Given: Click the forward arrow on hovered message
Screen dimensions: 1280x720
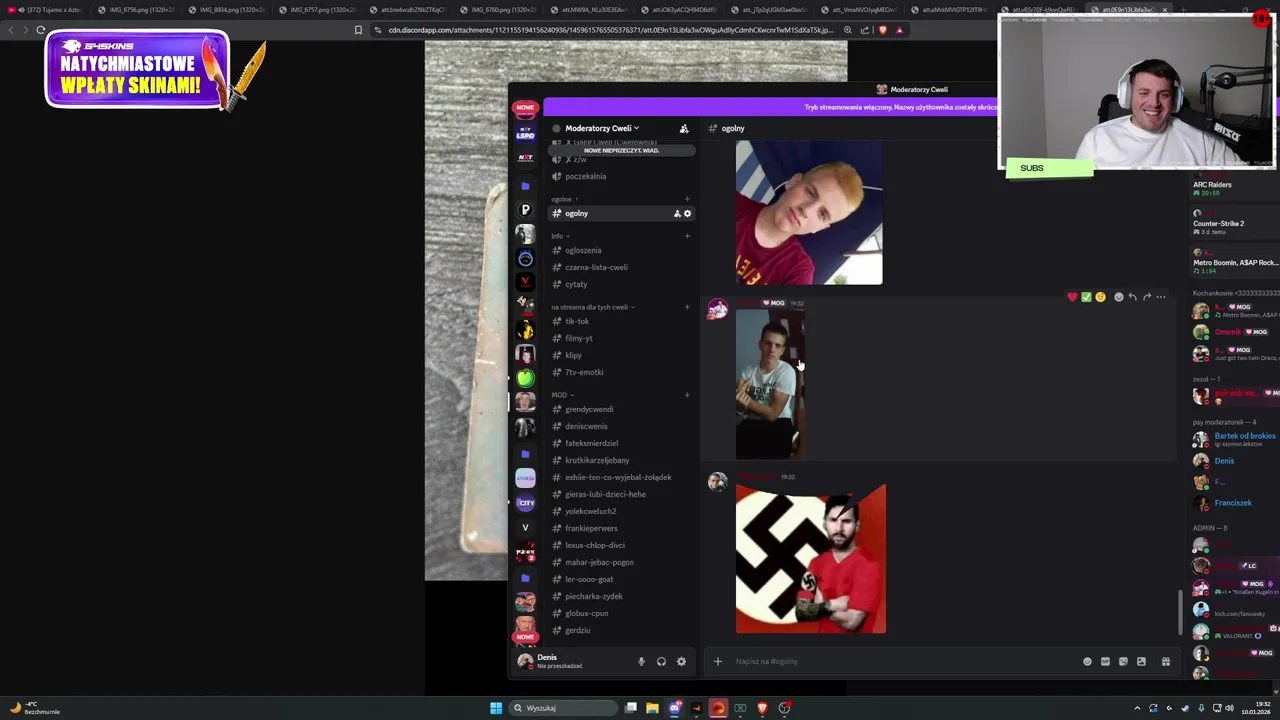Looking at the screenshot, I should coord(1147,297).
